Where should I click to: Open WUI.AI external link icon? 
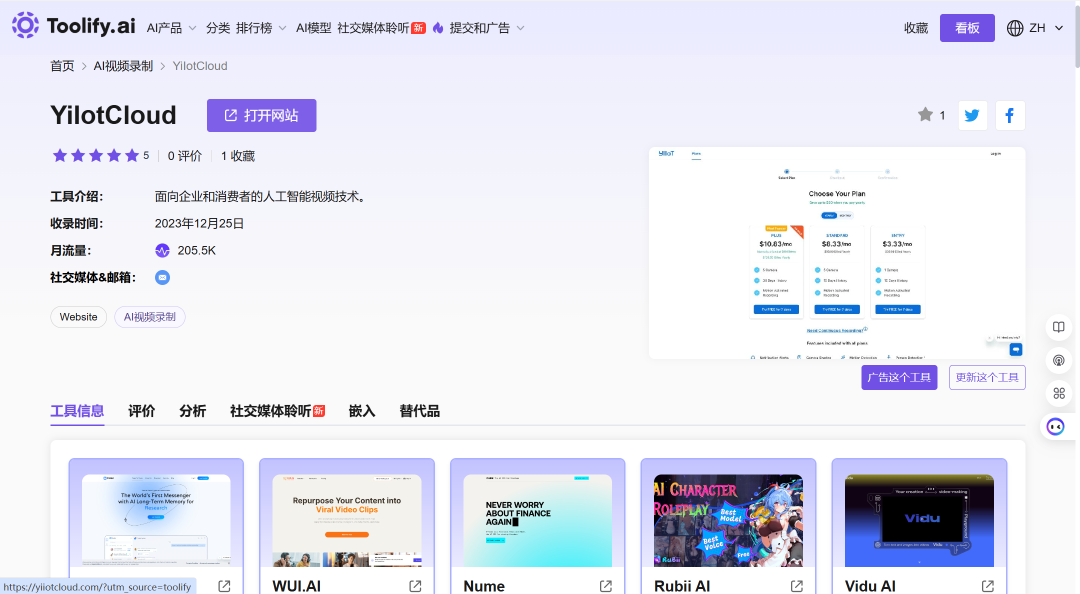coord(415,586)
